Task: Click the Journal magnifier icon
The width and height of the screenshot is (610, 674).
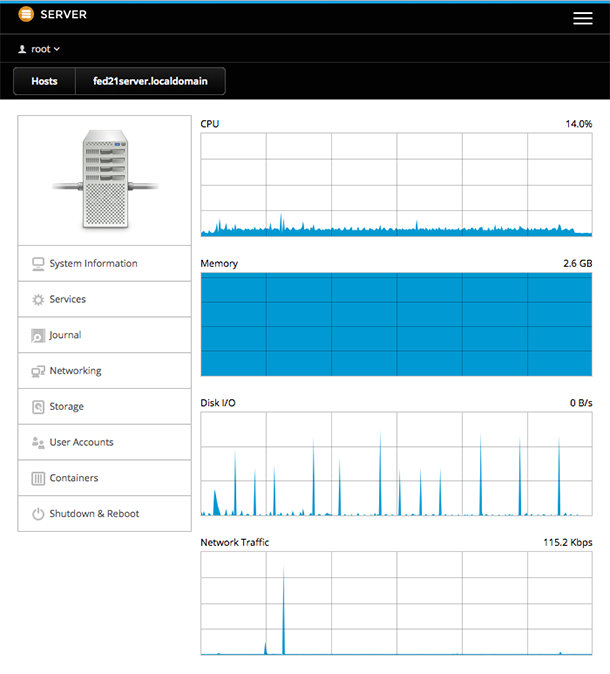Action: coord(38,336)
